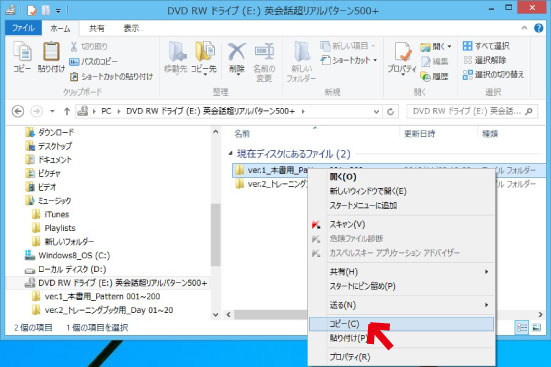This screenshot has width=551, height=367.
Task: Click the navigation pane scroll-up arrow
Action: (216, 132)
